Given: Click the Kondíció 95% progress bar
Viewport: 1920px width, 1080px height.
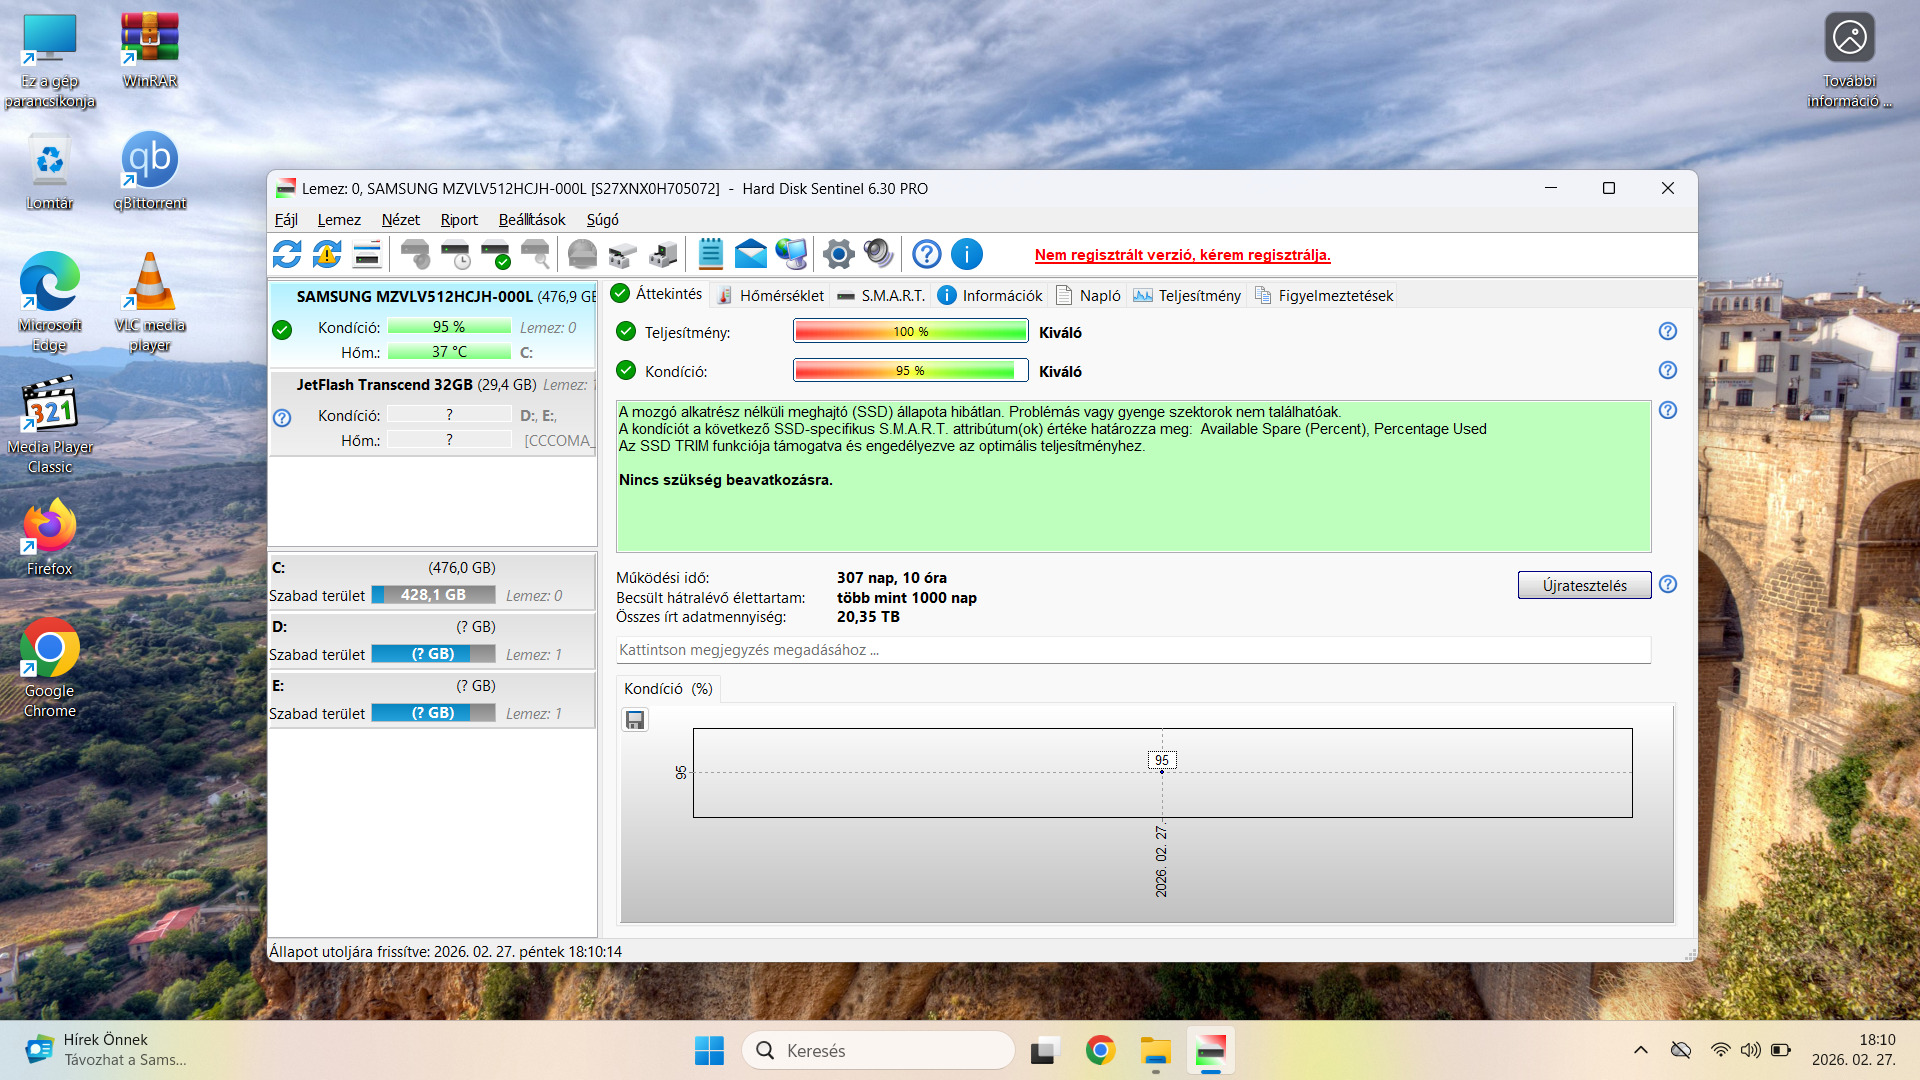Looking at the screenshot, I should click(910, 371).
